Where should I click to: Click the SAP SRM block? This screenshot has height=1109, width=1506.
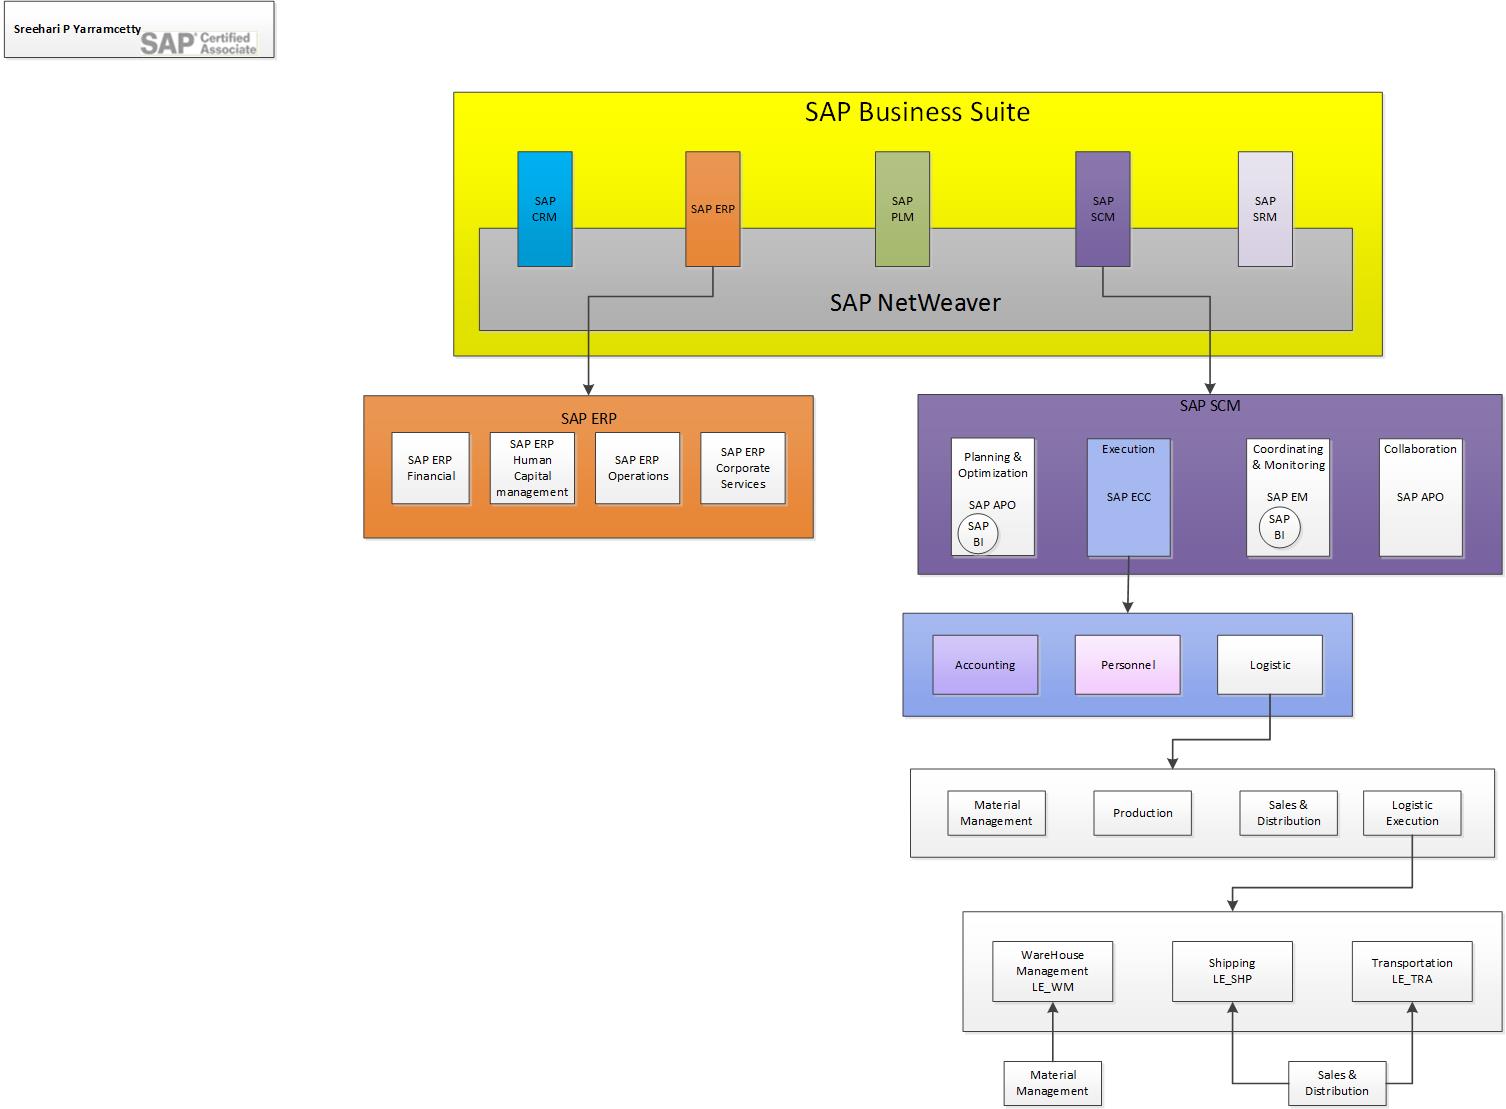[x=1265, y=209]
